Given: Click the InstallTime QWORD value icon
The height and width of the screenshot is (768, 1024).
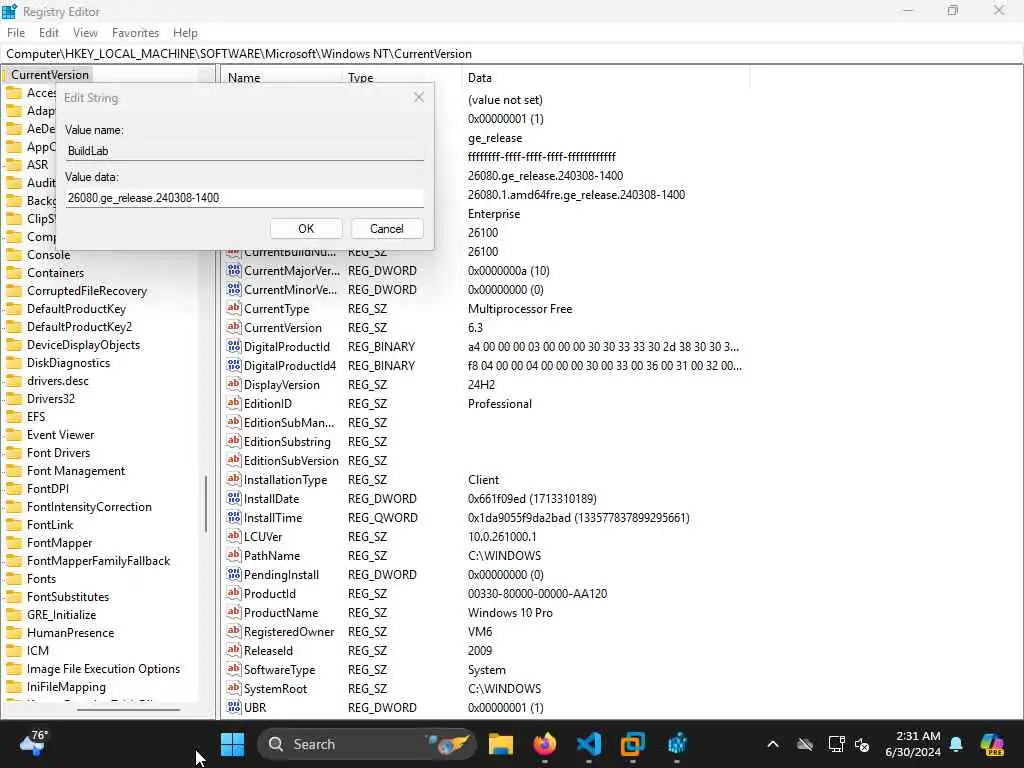Looking at the screenshot, I should [234, 517].
